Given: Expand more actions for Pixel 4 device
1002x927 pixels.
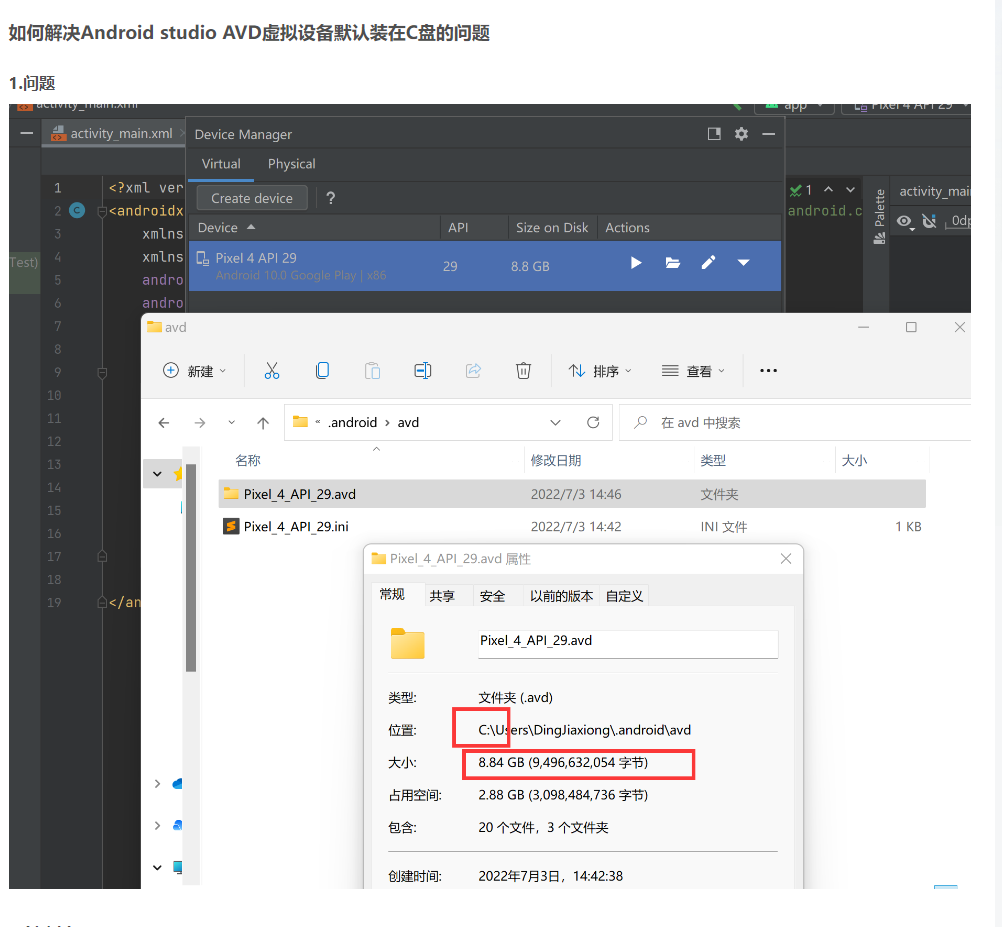Looking at the screenshot, I should click(743, 263).
